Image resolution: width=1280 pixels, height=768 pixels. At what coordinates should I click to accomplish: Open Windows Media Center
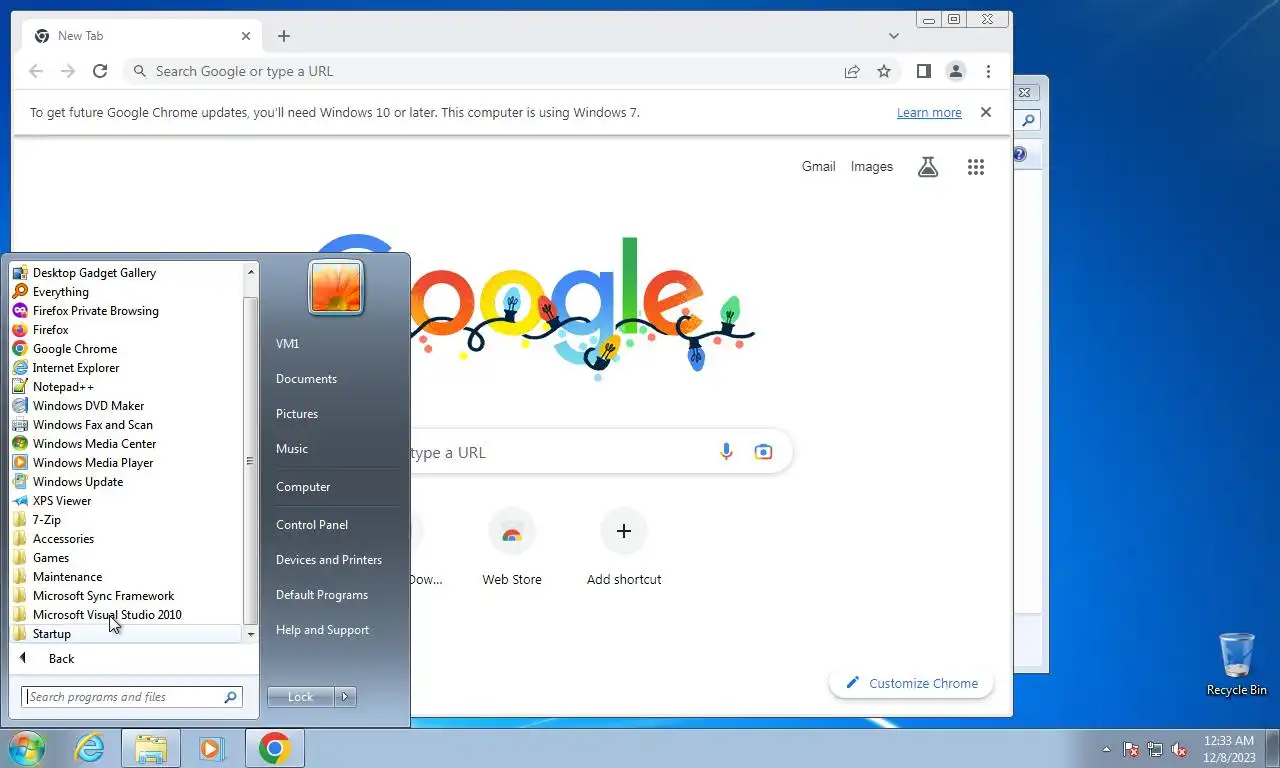(x=127, y=444)
